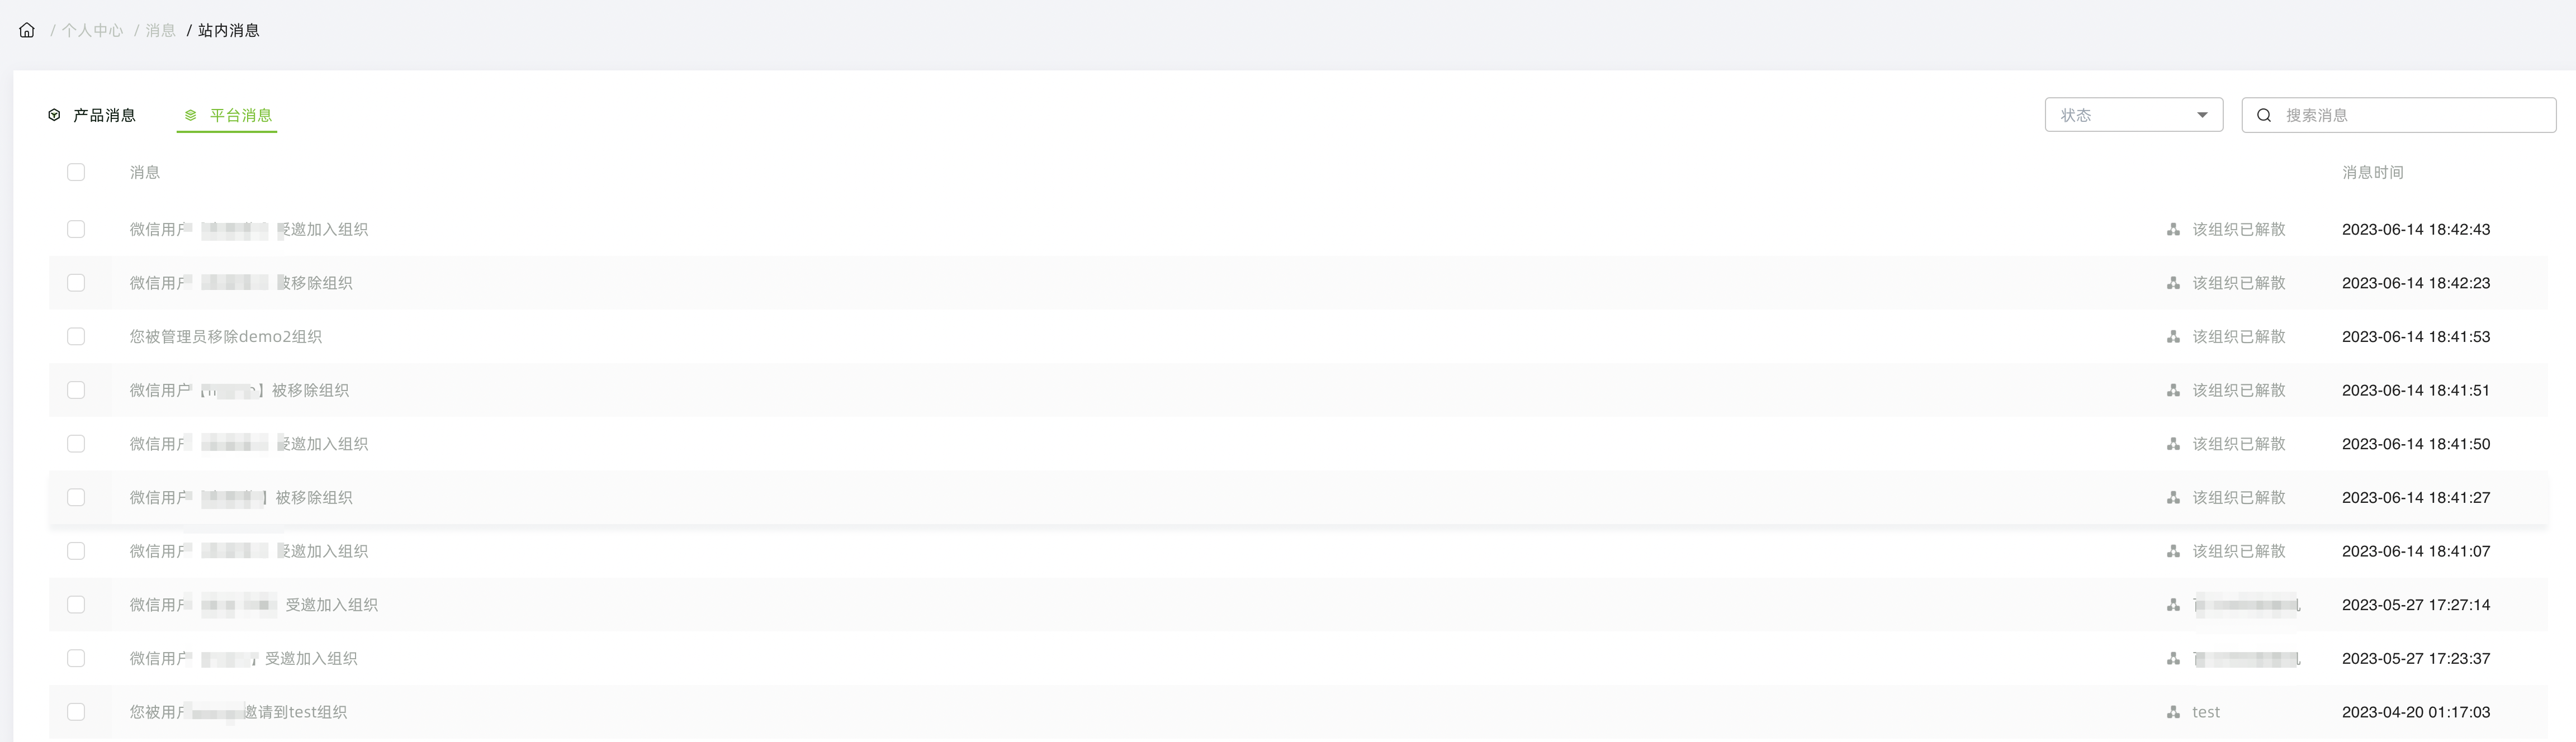This screenshot has height=742, width=2576.
Task: Click organization icon on 17:27:14 row
Action: 2173,605
